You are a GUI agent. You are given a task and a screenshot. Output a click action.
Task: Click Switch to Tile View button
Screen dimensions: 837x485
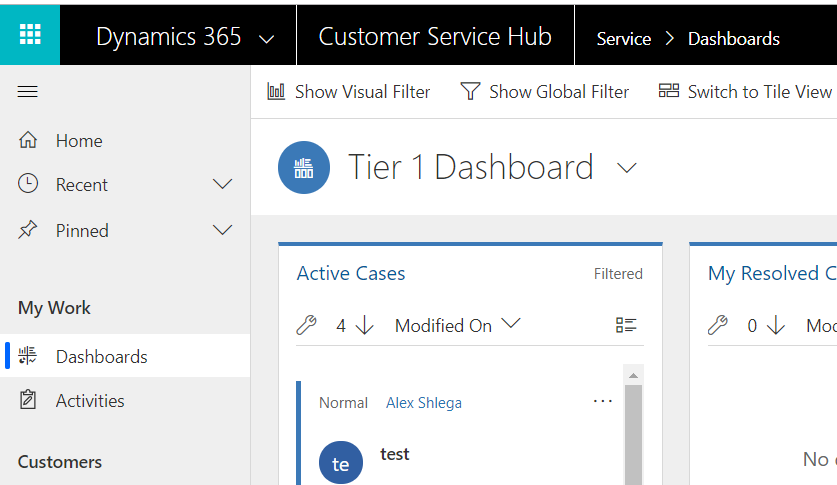[x=745, y=92]
